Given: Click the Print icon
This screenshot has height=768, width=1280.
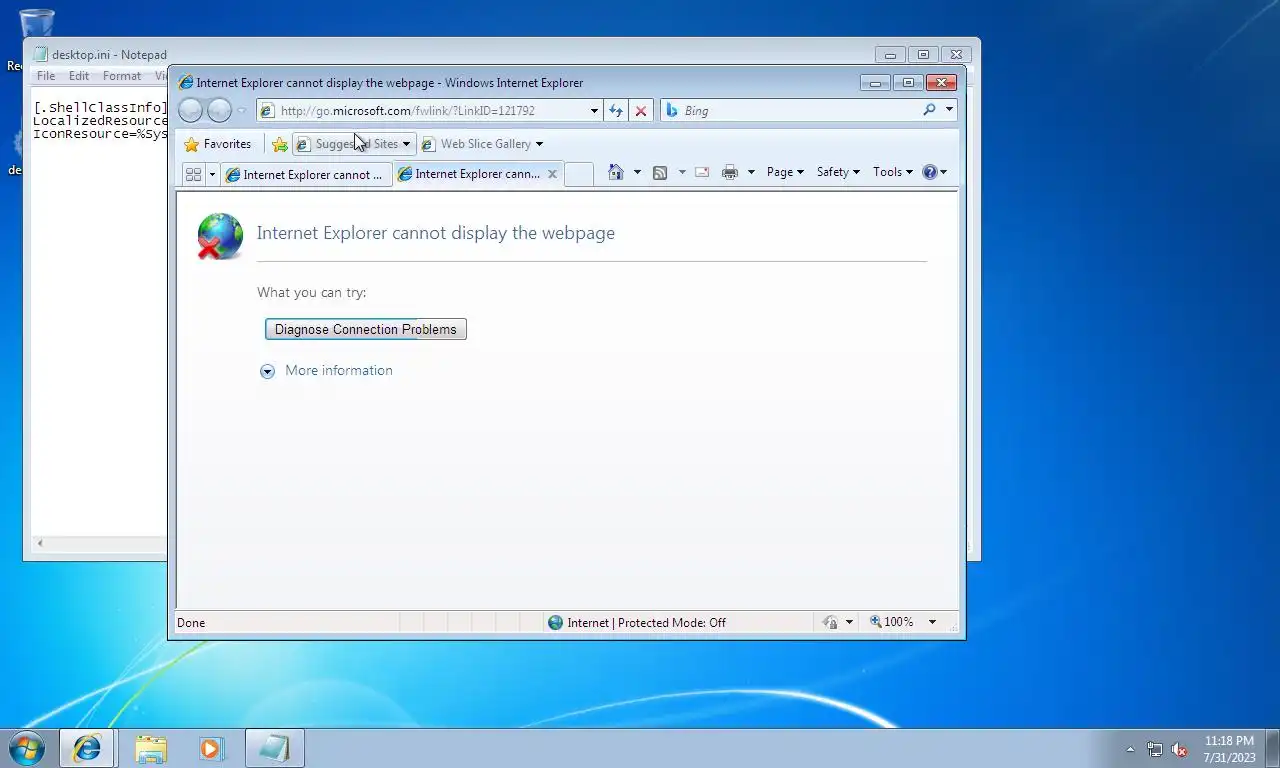Looking at the screenshot, I should pyautogui.click(x=730, y=172).
